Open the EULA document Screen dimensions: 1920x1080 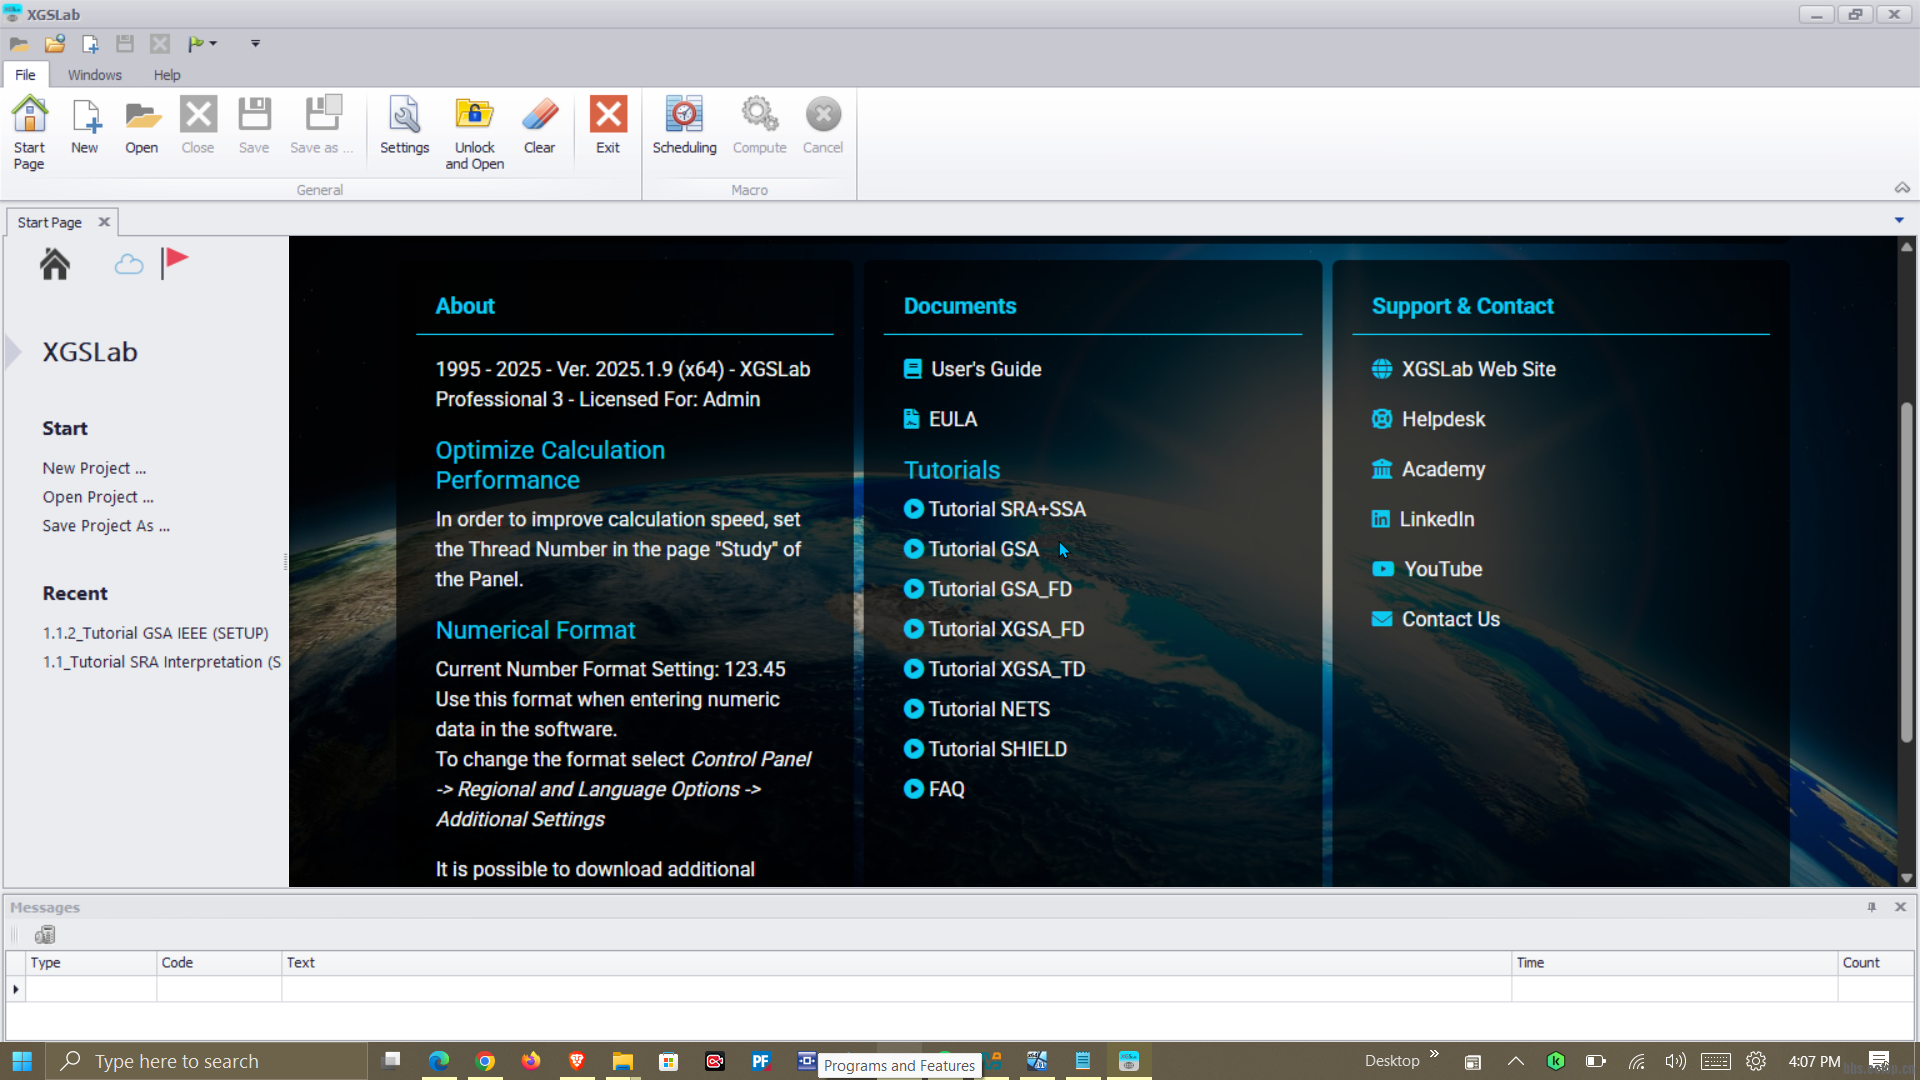coord(940,419)
